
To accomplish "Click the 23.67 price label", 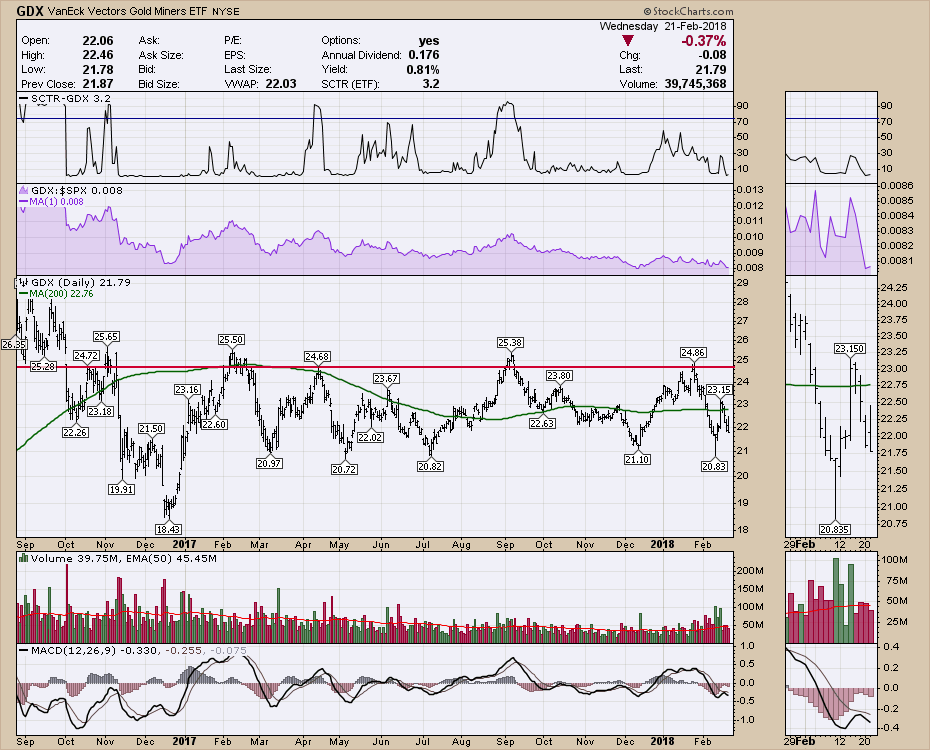I will pos(386,378).
